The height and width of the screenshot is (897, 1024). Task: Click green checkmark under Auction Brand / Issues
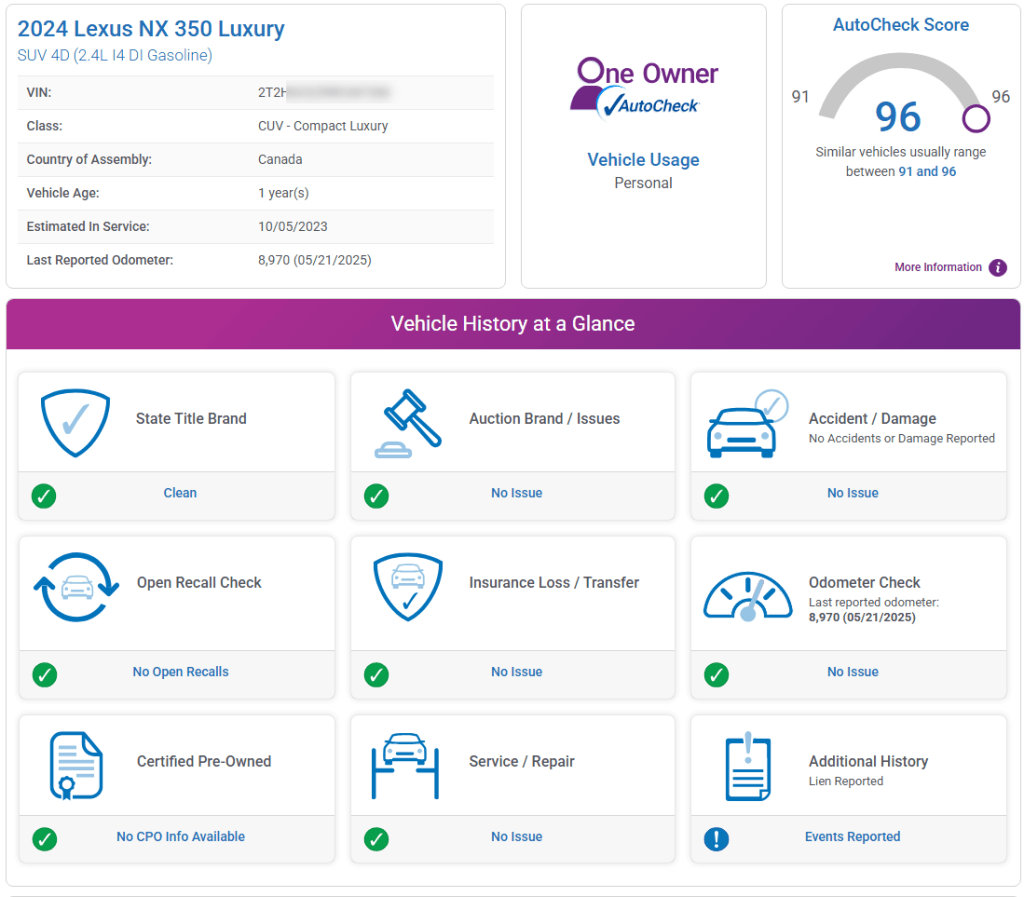tap(376, 496)
